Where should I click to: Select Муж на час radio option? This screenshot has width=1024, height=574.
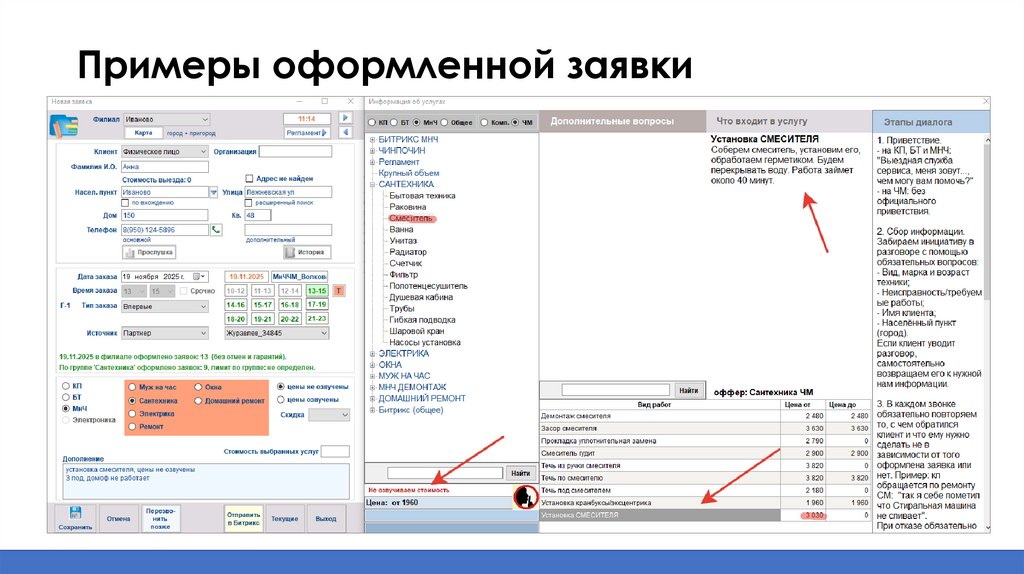point(132,387)
